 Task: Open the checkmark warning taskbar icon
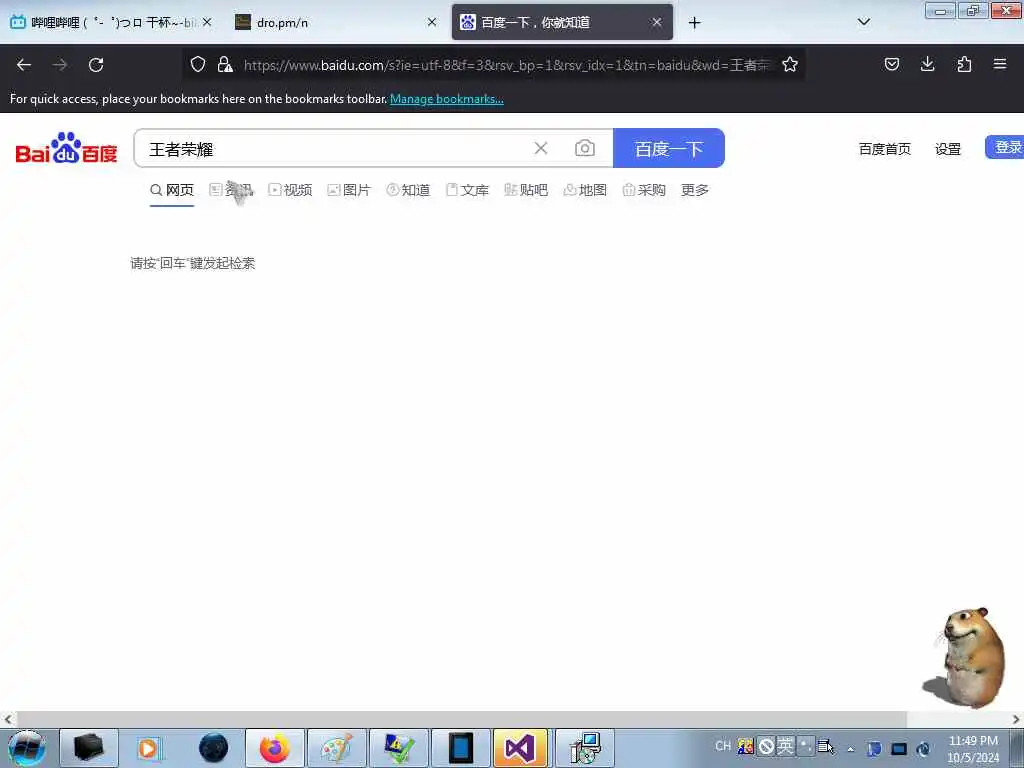tap(398, 748)
